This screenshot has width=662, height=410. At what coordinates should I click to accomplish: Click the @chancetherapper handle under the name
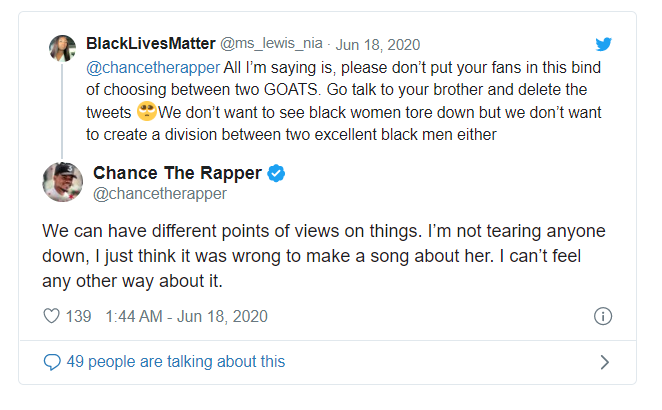click(x=160, y=193)
